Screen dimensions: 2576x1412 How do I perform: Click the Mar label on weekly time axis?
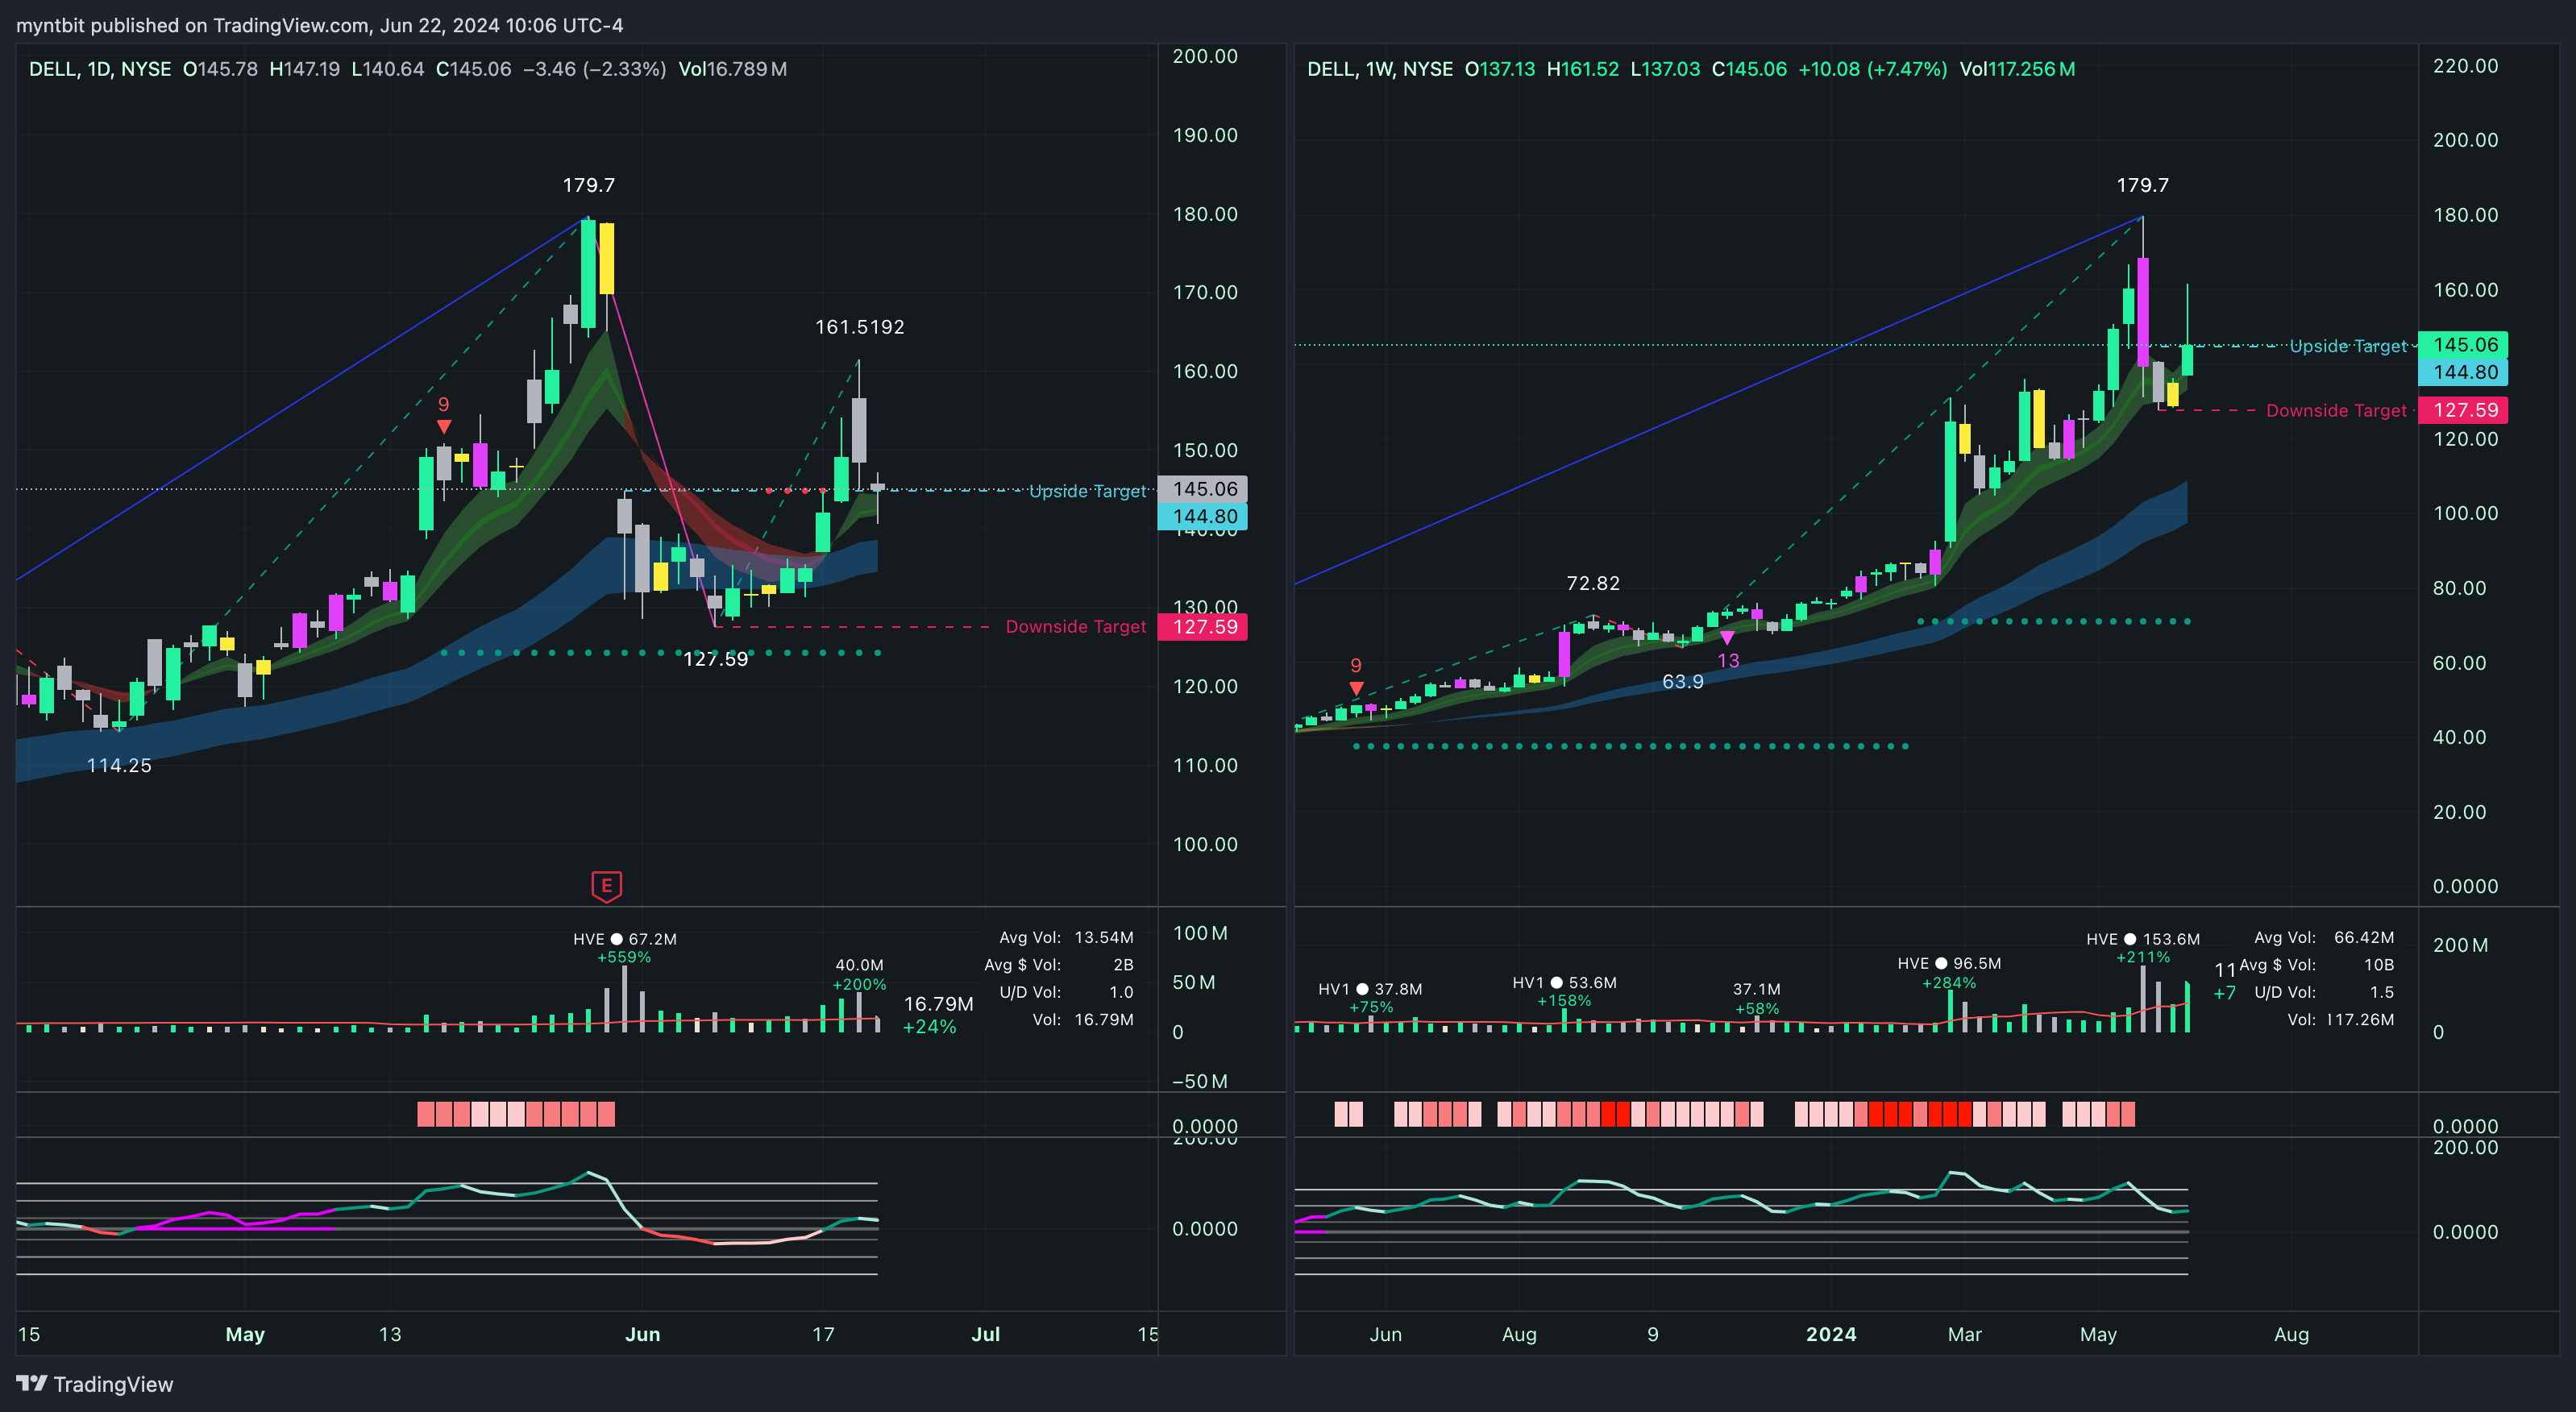pyautogui.click(x=1965, y=1334)
